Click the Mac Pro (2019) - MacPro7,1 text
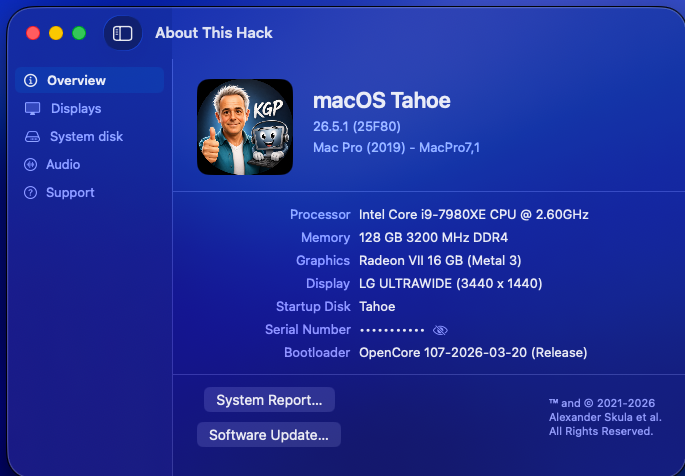 pos(397,148)
